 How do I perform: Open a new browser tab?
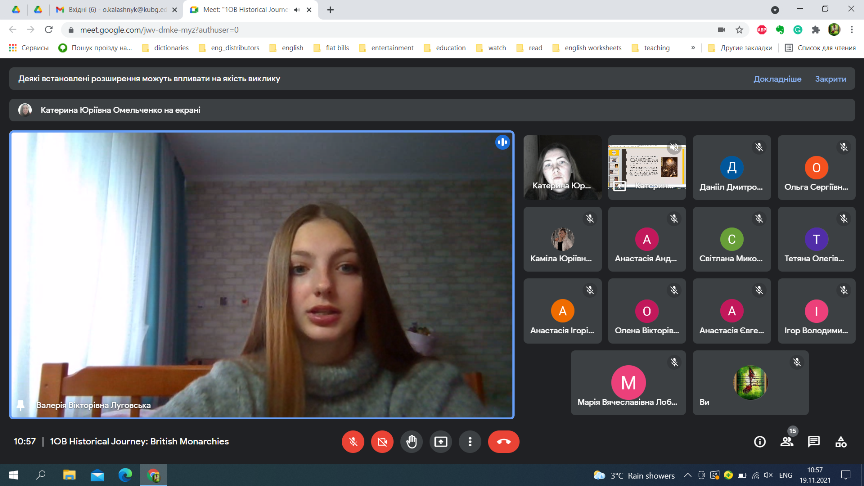(330, 9)
